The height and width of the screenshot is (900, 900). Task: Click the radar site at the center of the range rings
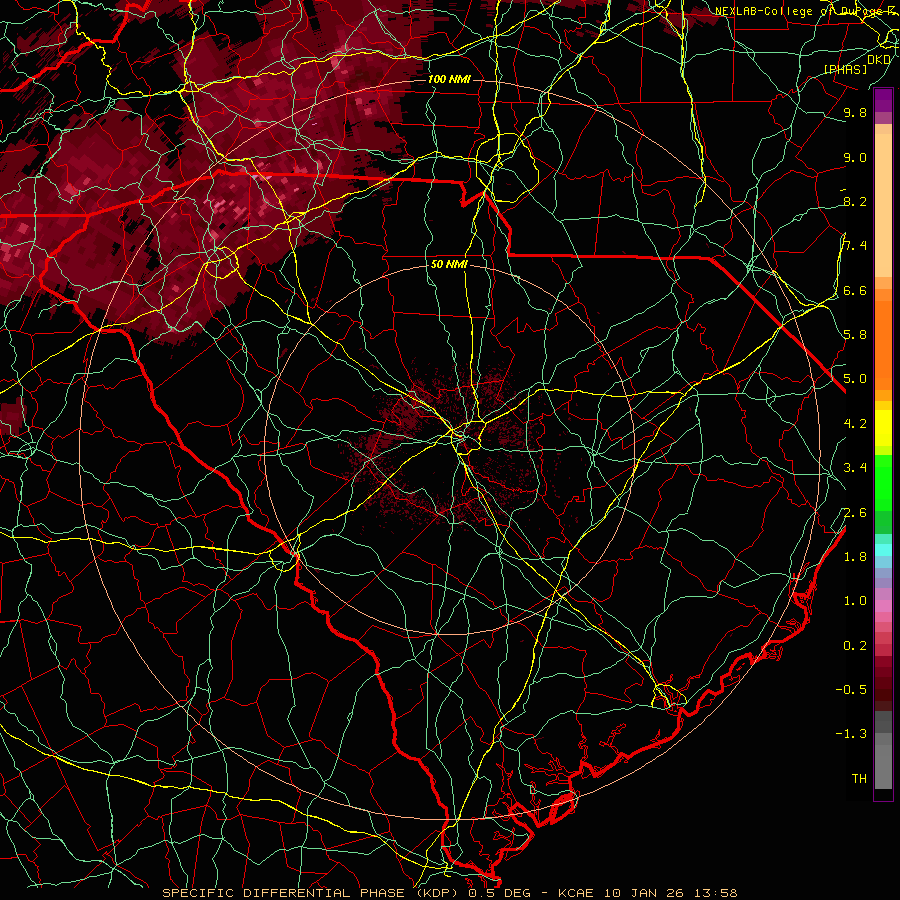449,450
